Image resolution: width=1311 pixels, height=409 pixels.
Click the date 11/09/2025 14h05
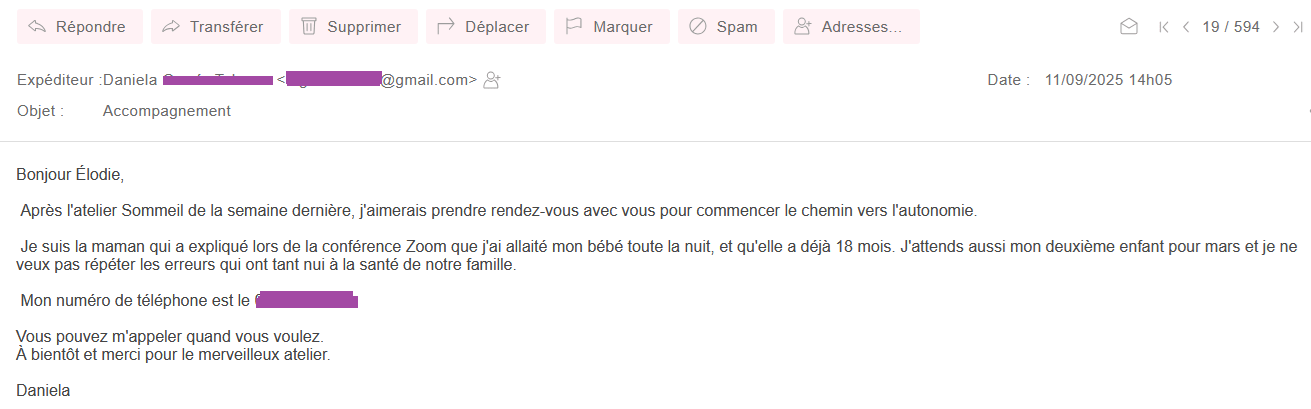point(1108,80)
